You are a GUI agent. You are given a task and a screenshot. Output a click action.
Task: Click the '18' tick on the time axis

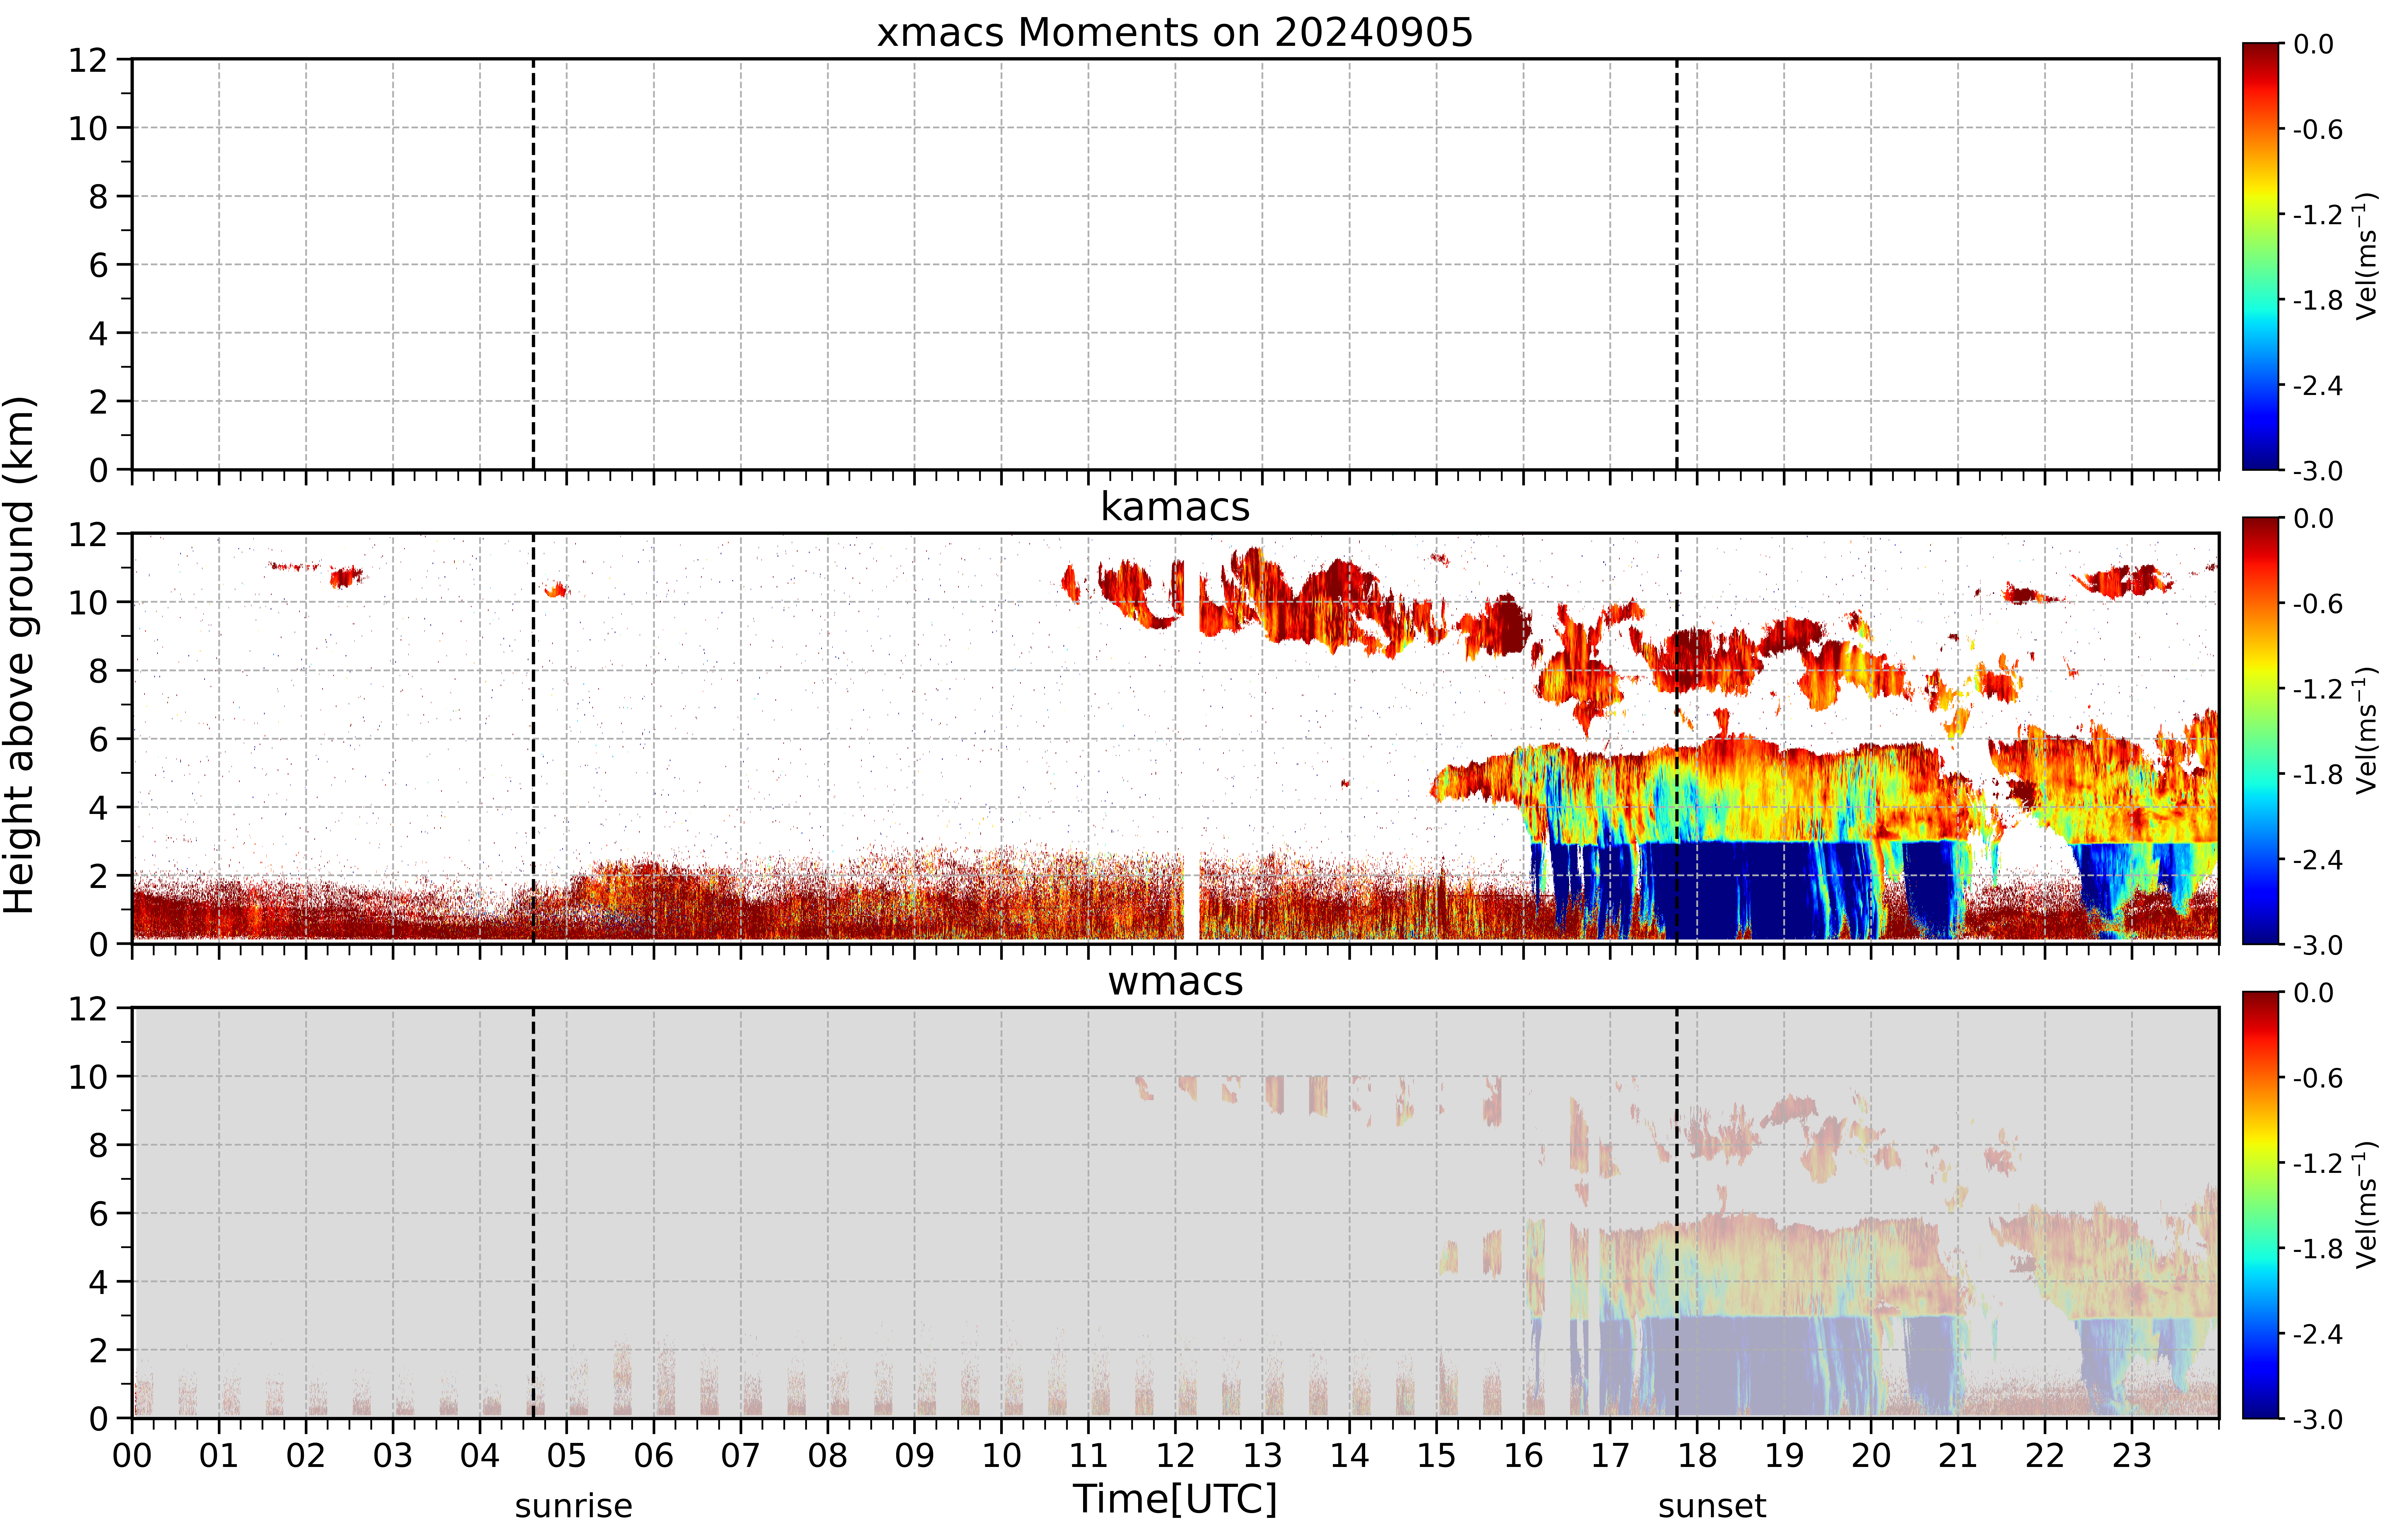click(1697, 1456)
